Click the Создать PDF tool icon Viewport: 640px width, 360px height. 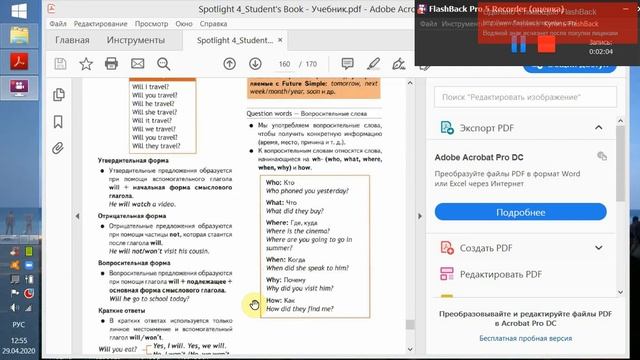(447, 248)
